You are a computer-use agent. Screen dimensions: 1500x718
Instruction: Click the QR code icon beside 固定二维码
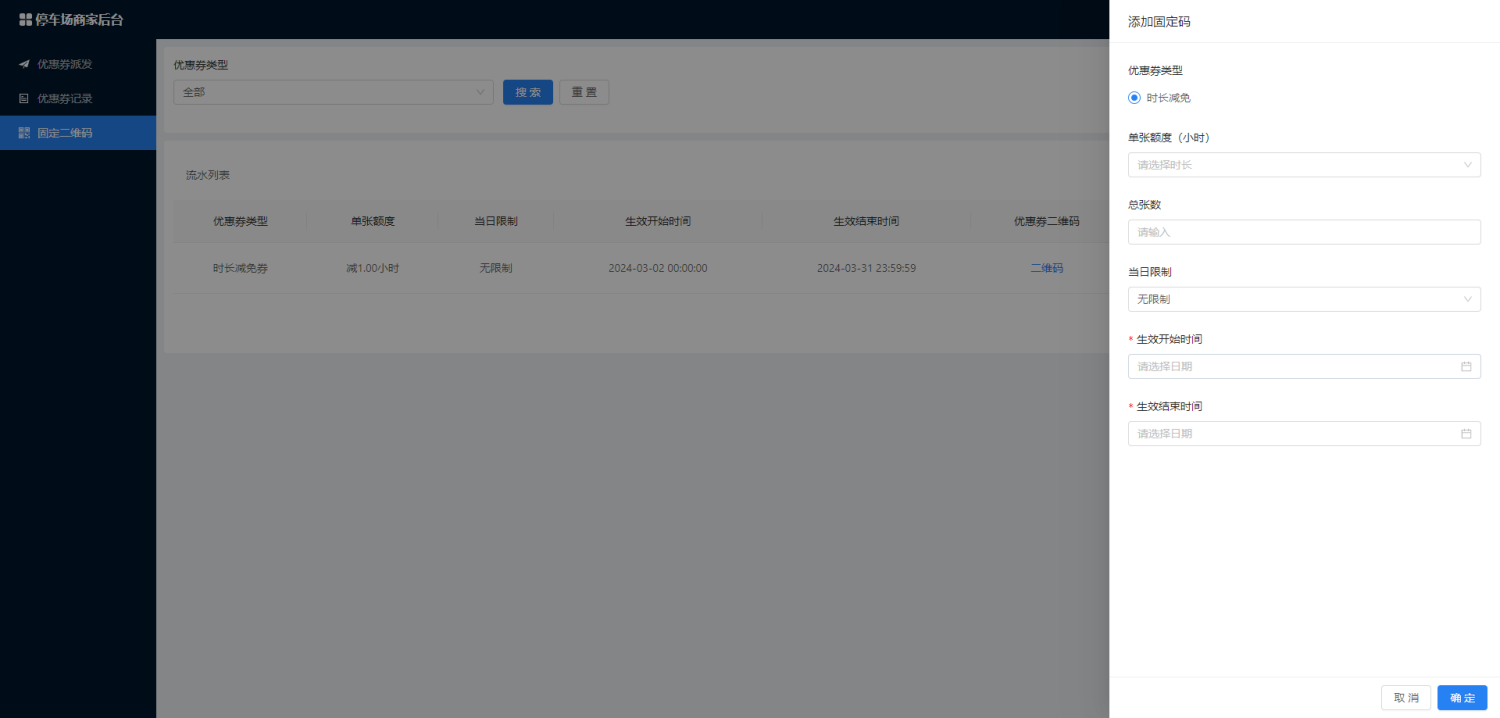pyautogui.click(x=24, y=132)
